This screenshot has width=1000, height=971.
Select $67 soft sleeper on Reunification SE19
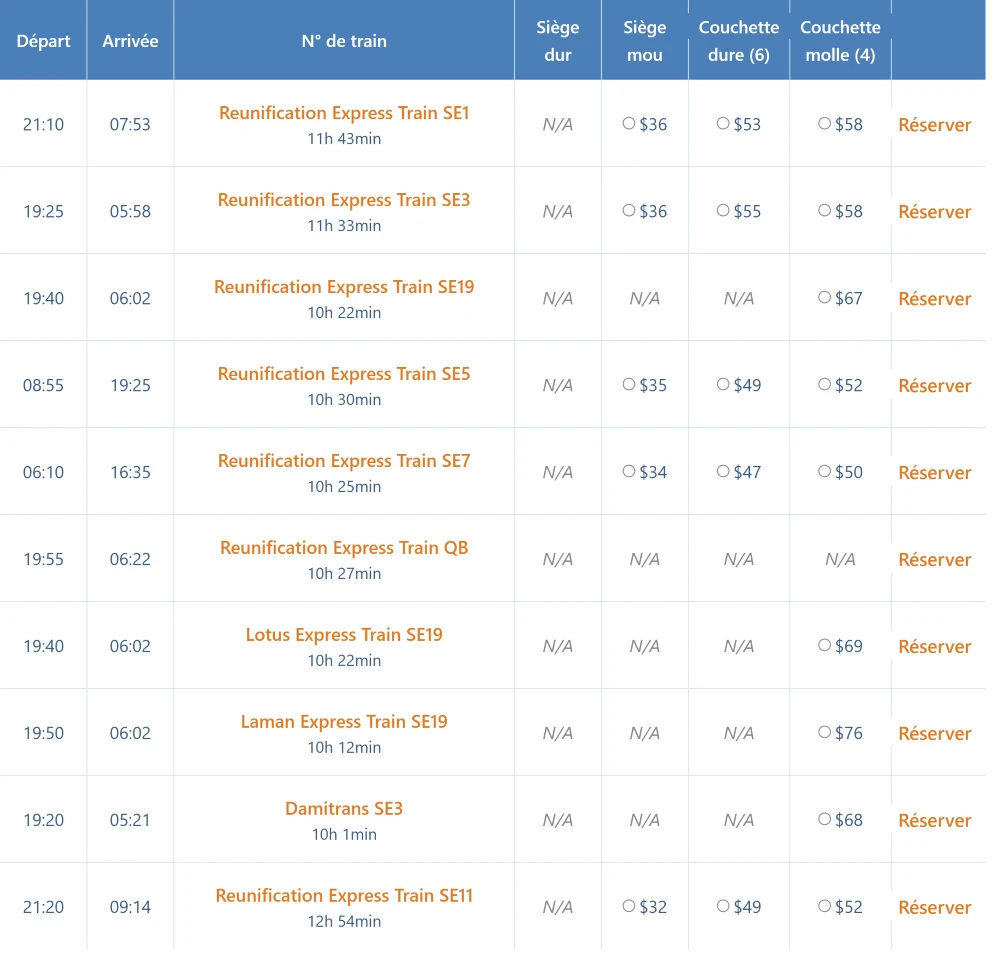click(825, 297)
